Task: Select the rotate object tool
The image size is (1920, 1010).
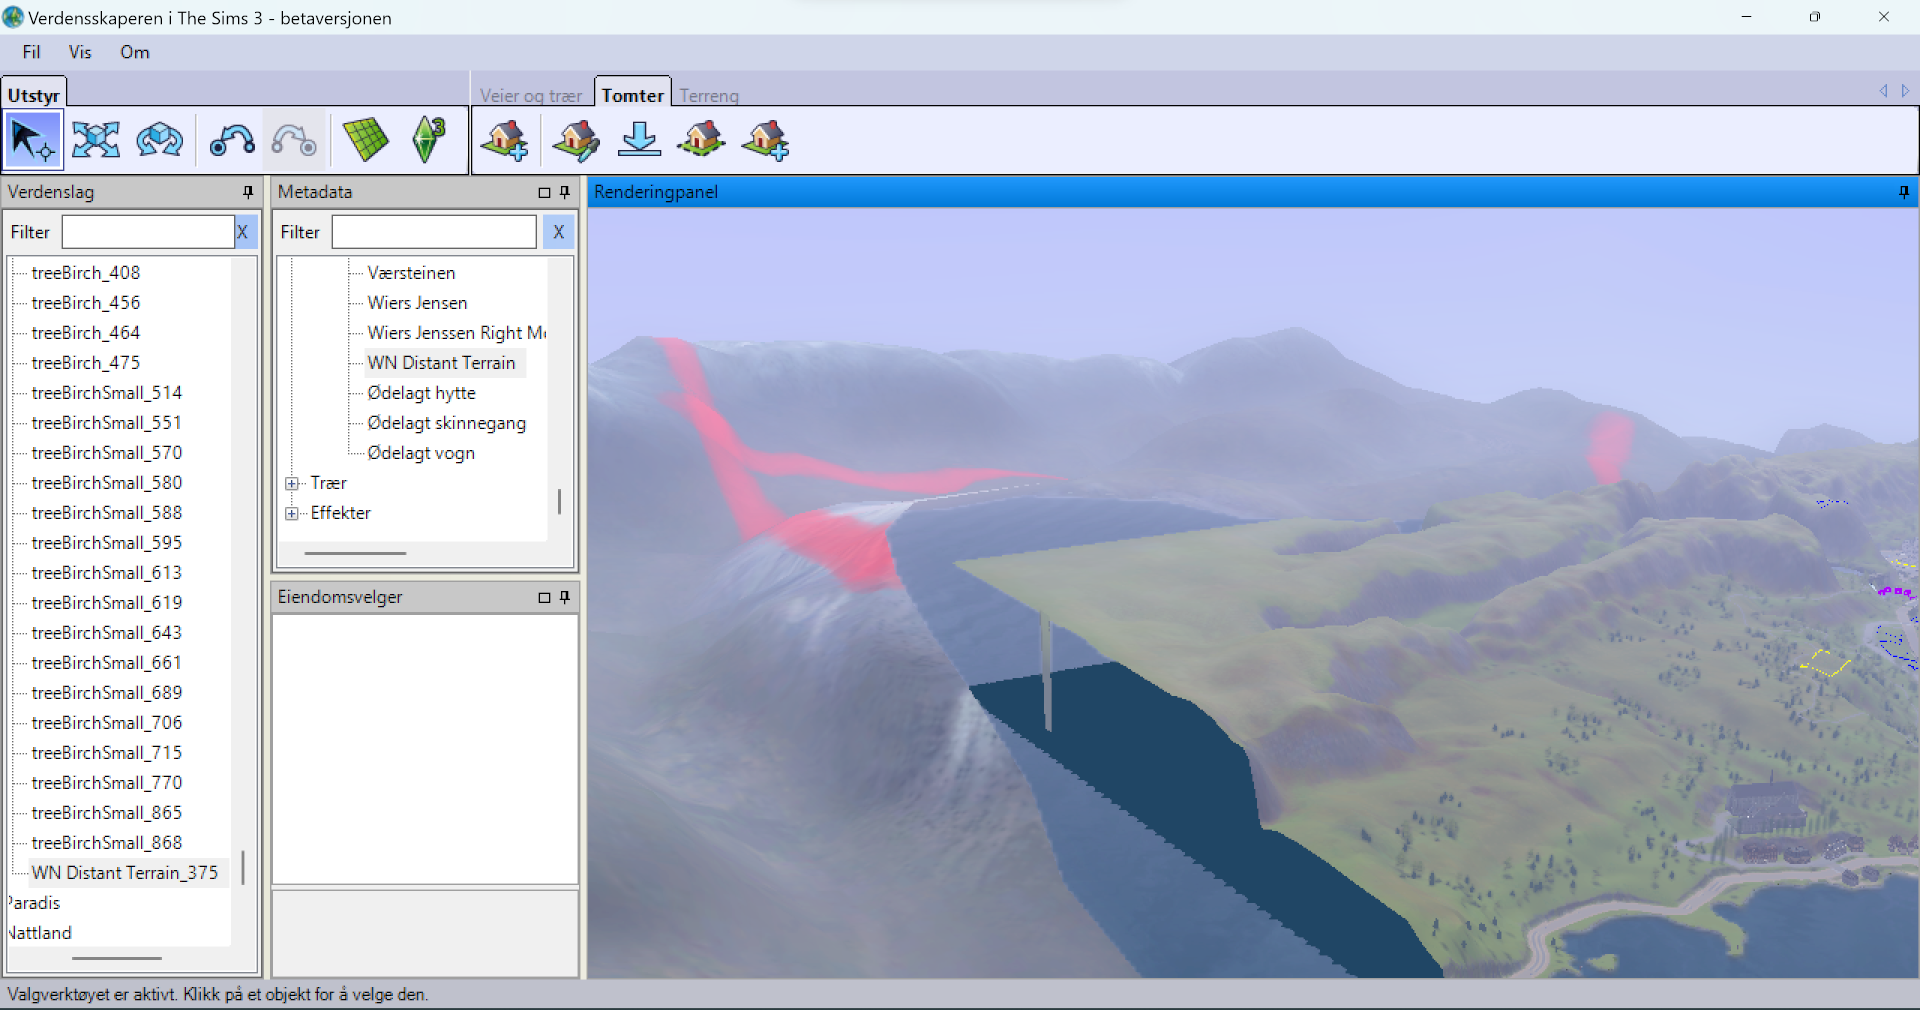Action: point(159,140)
